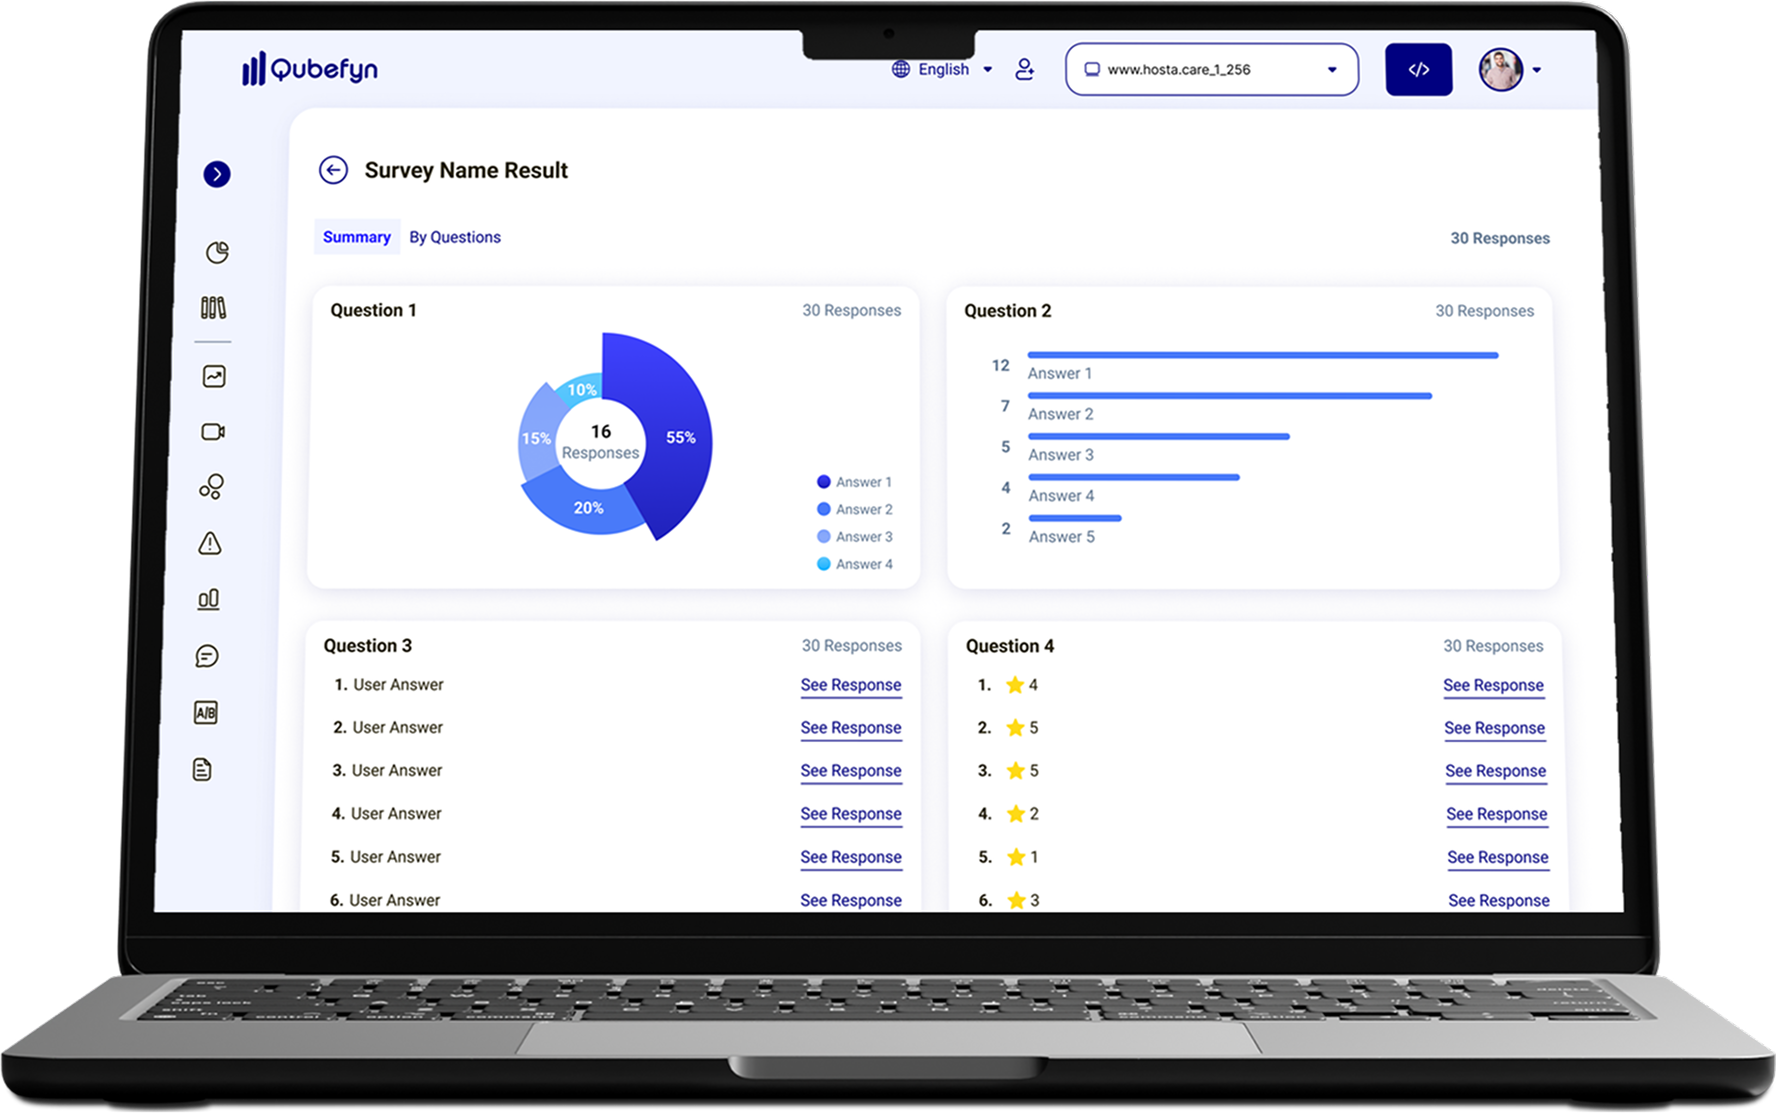Click the Question 3 heading
The height and width of the screenshot is (1113, 1777).
(x=368, y=646)
